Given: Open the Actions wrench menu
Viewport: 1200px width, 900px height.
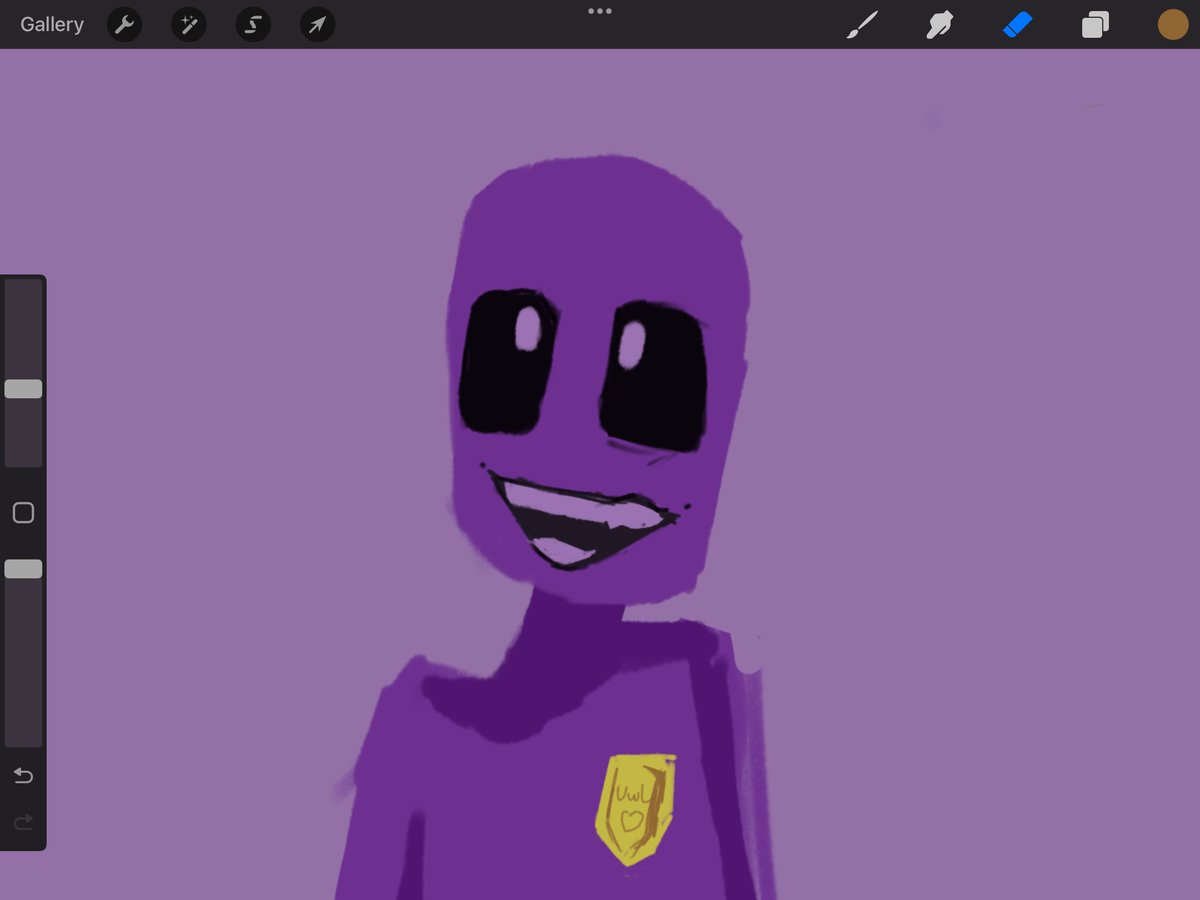Looking at the screenshot, I should 124,25.
